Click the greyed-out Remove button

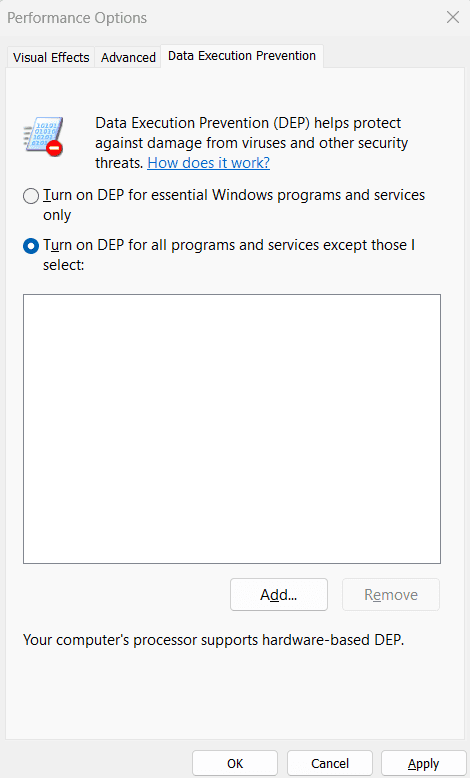(x=391, y=594)
